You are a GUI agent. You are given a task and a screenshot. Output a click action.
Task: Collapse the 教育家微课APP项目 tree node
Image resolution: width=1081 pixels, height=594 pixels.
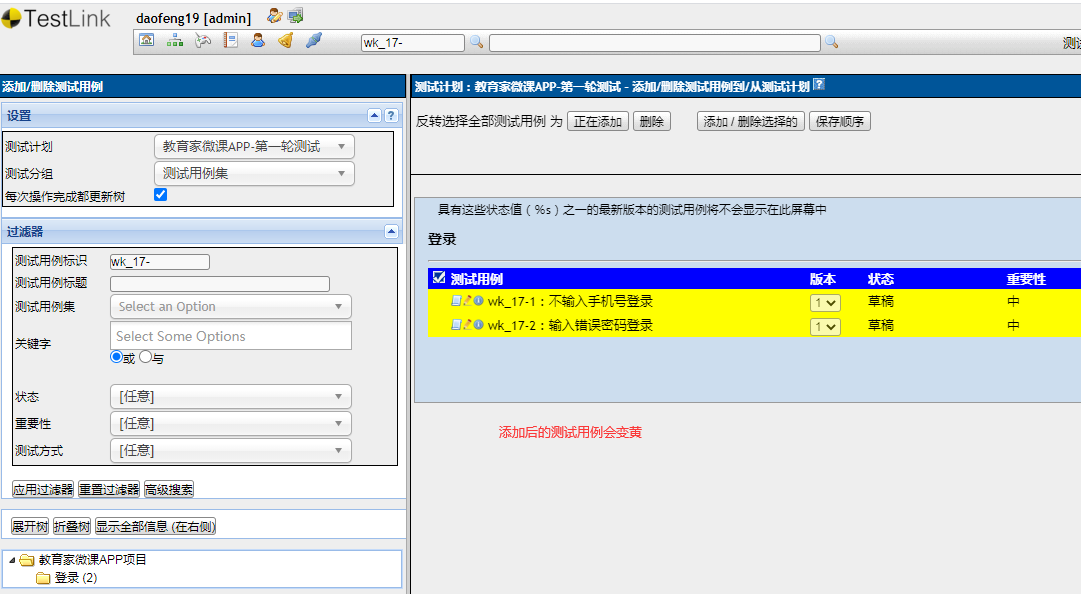[12, 560]
